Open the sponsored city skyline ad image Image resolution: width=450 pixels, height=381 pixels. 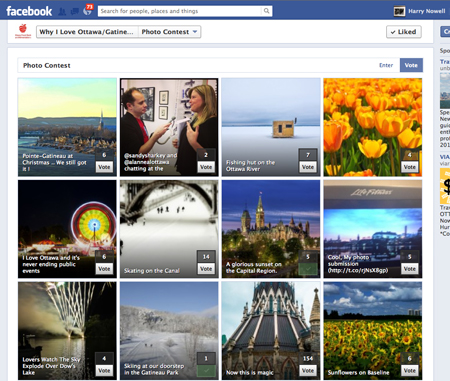445,90
